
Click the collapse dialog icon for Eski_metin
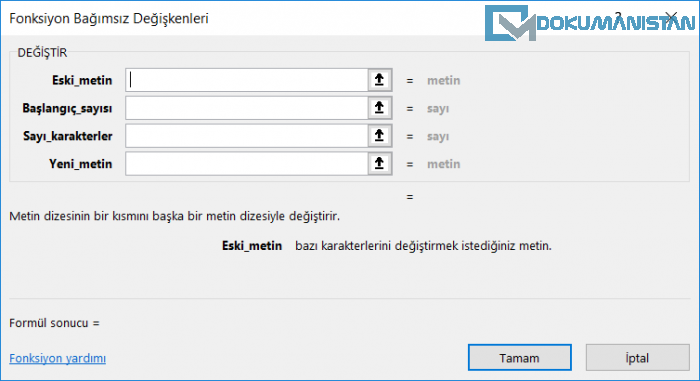[379, 80]
